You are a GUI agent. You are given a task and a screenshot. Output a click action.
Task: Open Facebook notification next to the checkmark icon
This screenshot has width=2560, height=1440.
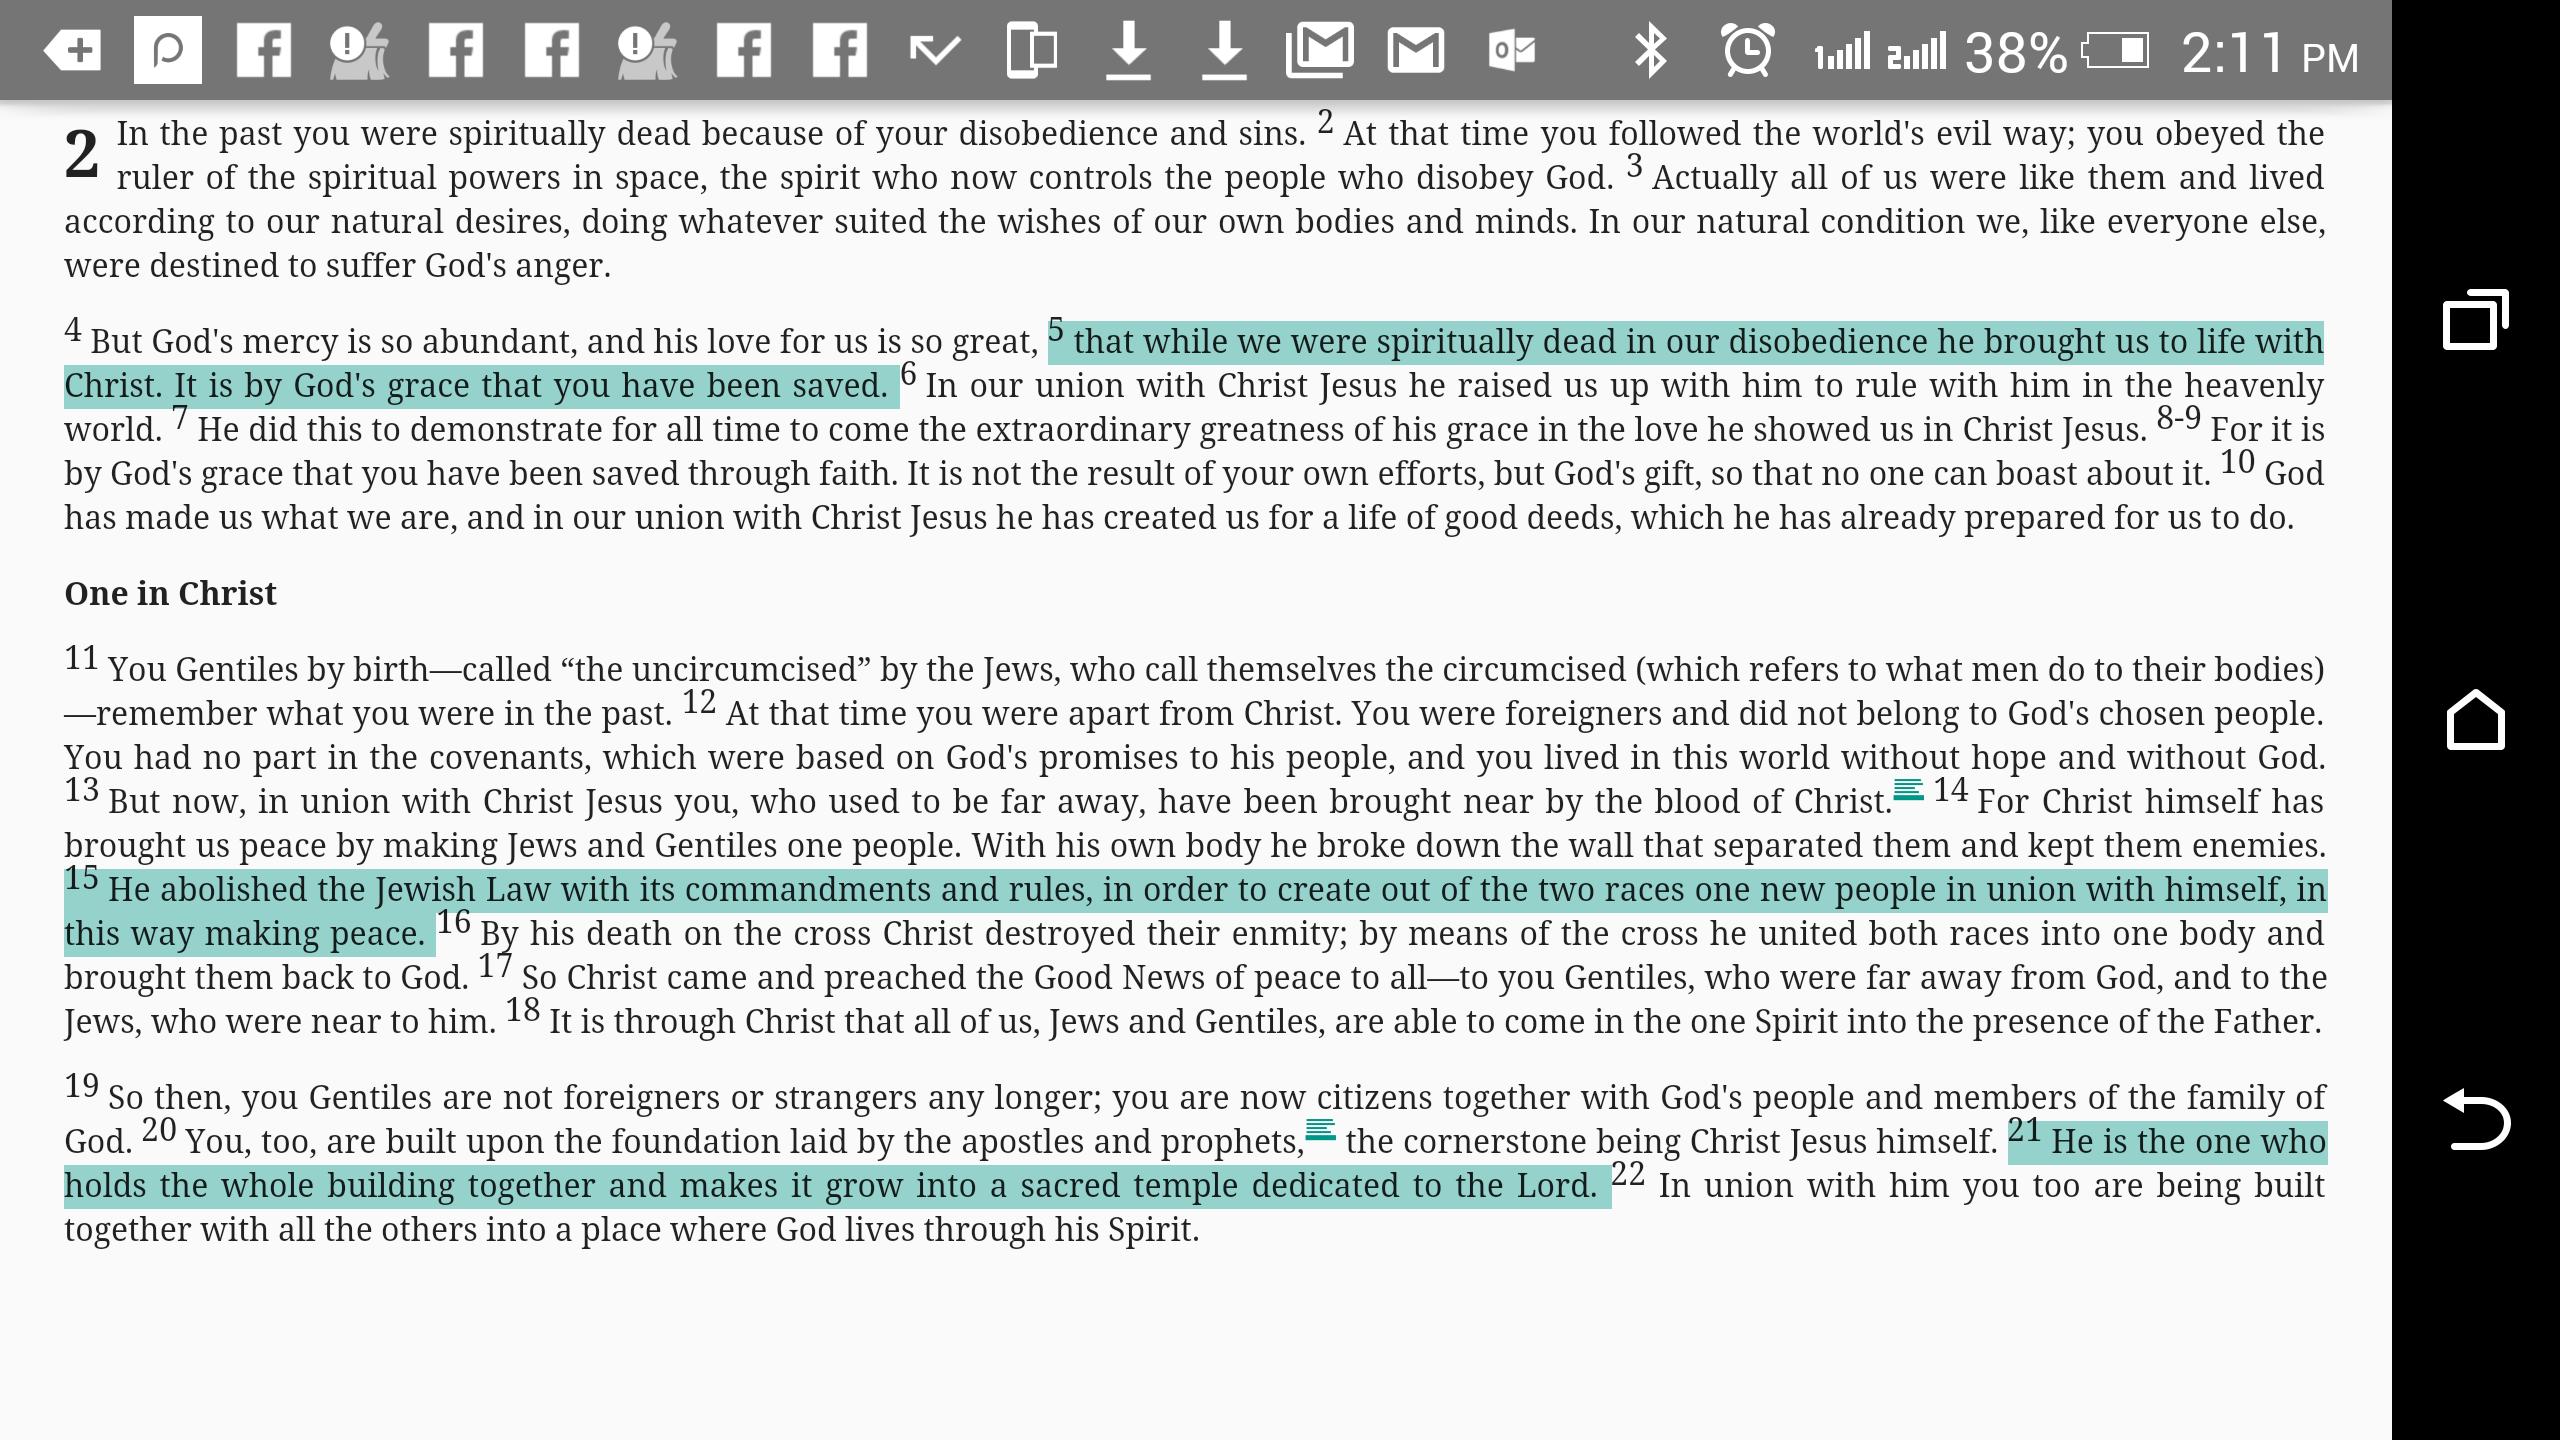pyautogui.click(x=840, y=50)
